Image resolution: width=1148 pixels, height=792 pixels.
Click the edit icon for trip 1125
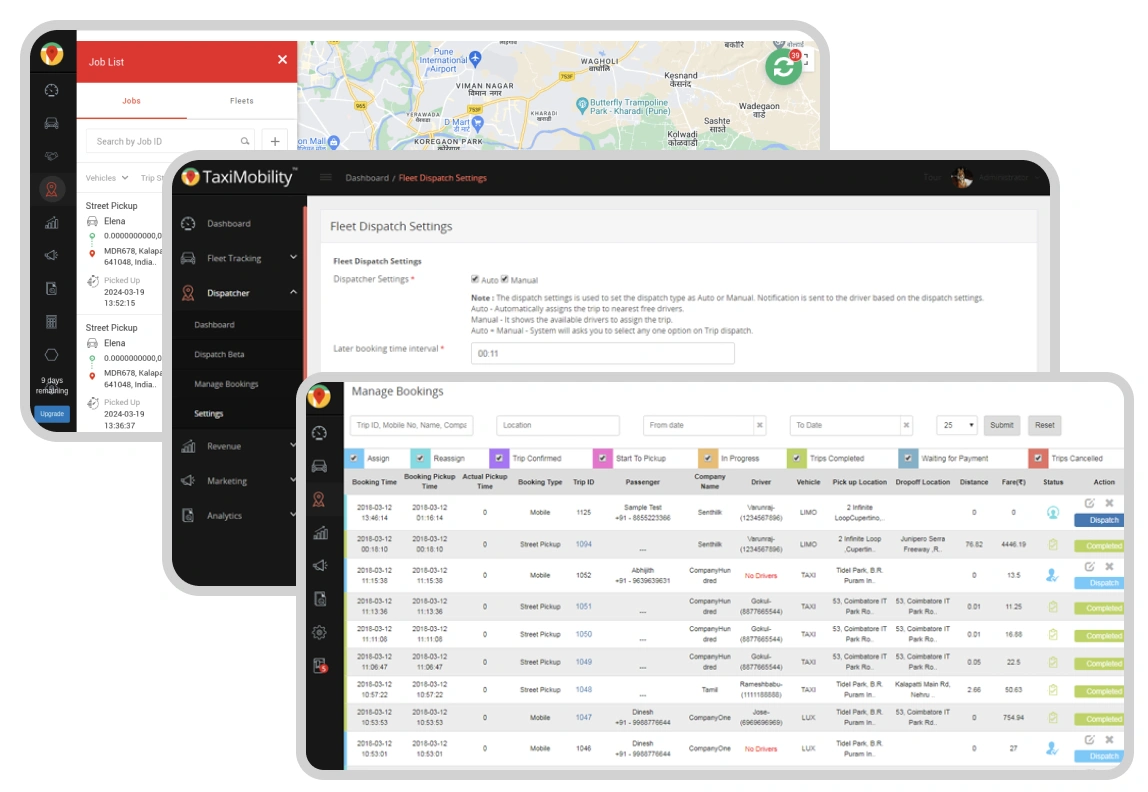click(1089, 503)
